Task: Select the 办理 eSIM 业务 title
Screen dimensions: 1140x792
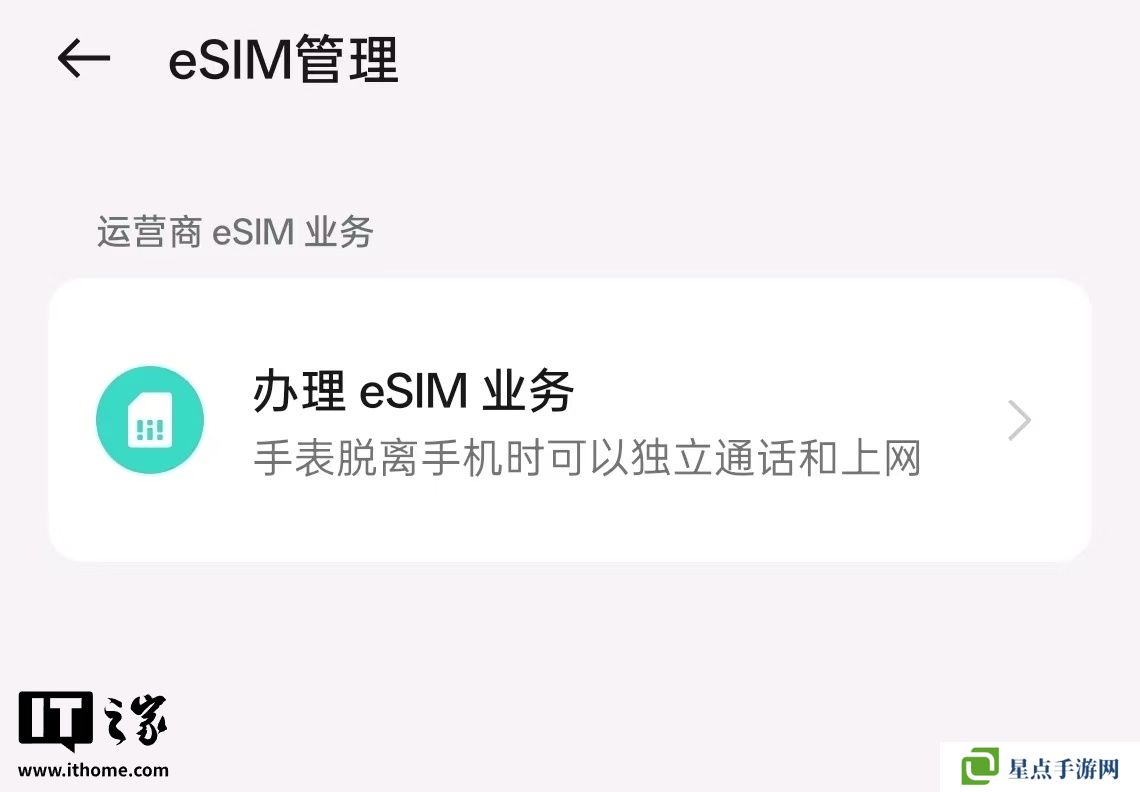Action: [414, 391]
